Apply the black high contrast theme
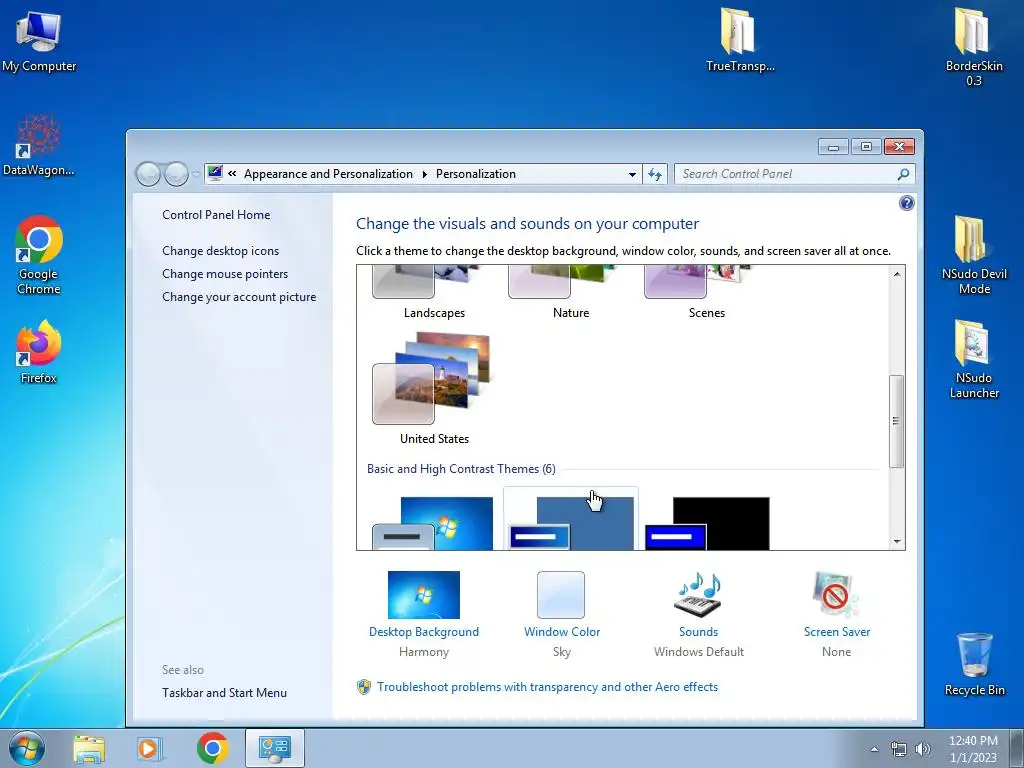The height and width of the screenshot is (768, 1024). click(708, 522)
